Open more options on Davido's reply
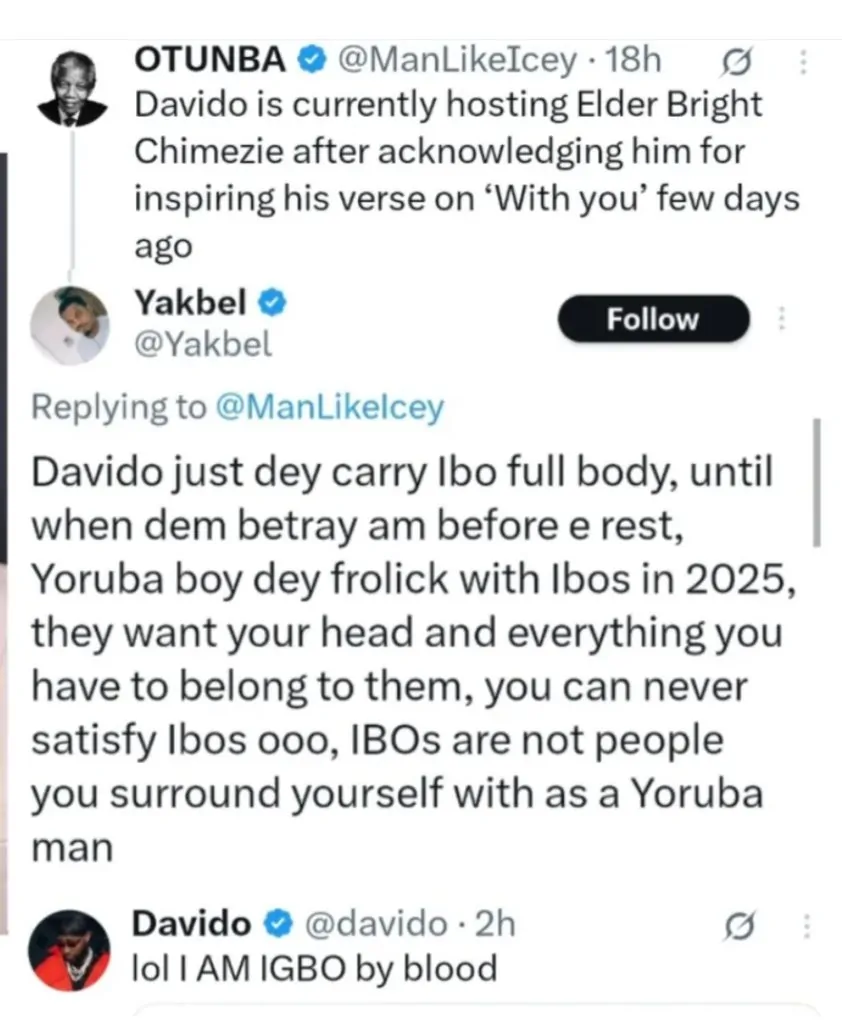This screenshot has width=842, height=1024. click(x=801, y=927)
